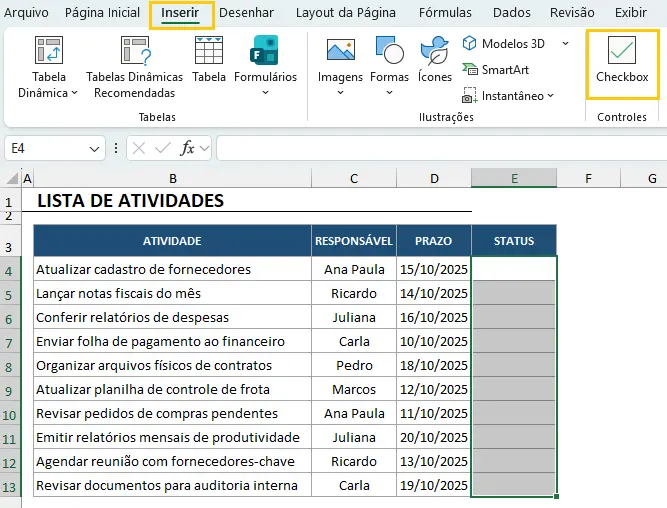Switch to the Fórmulas tab
Screen dimensions: 667x508
(446, 13)
